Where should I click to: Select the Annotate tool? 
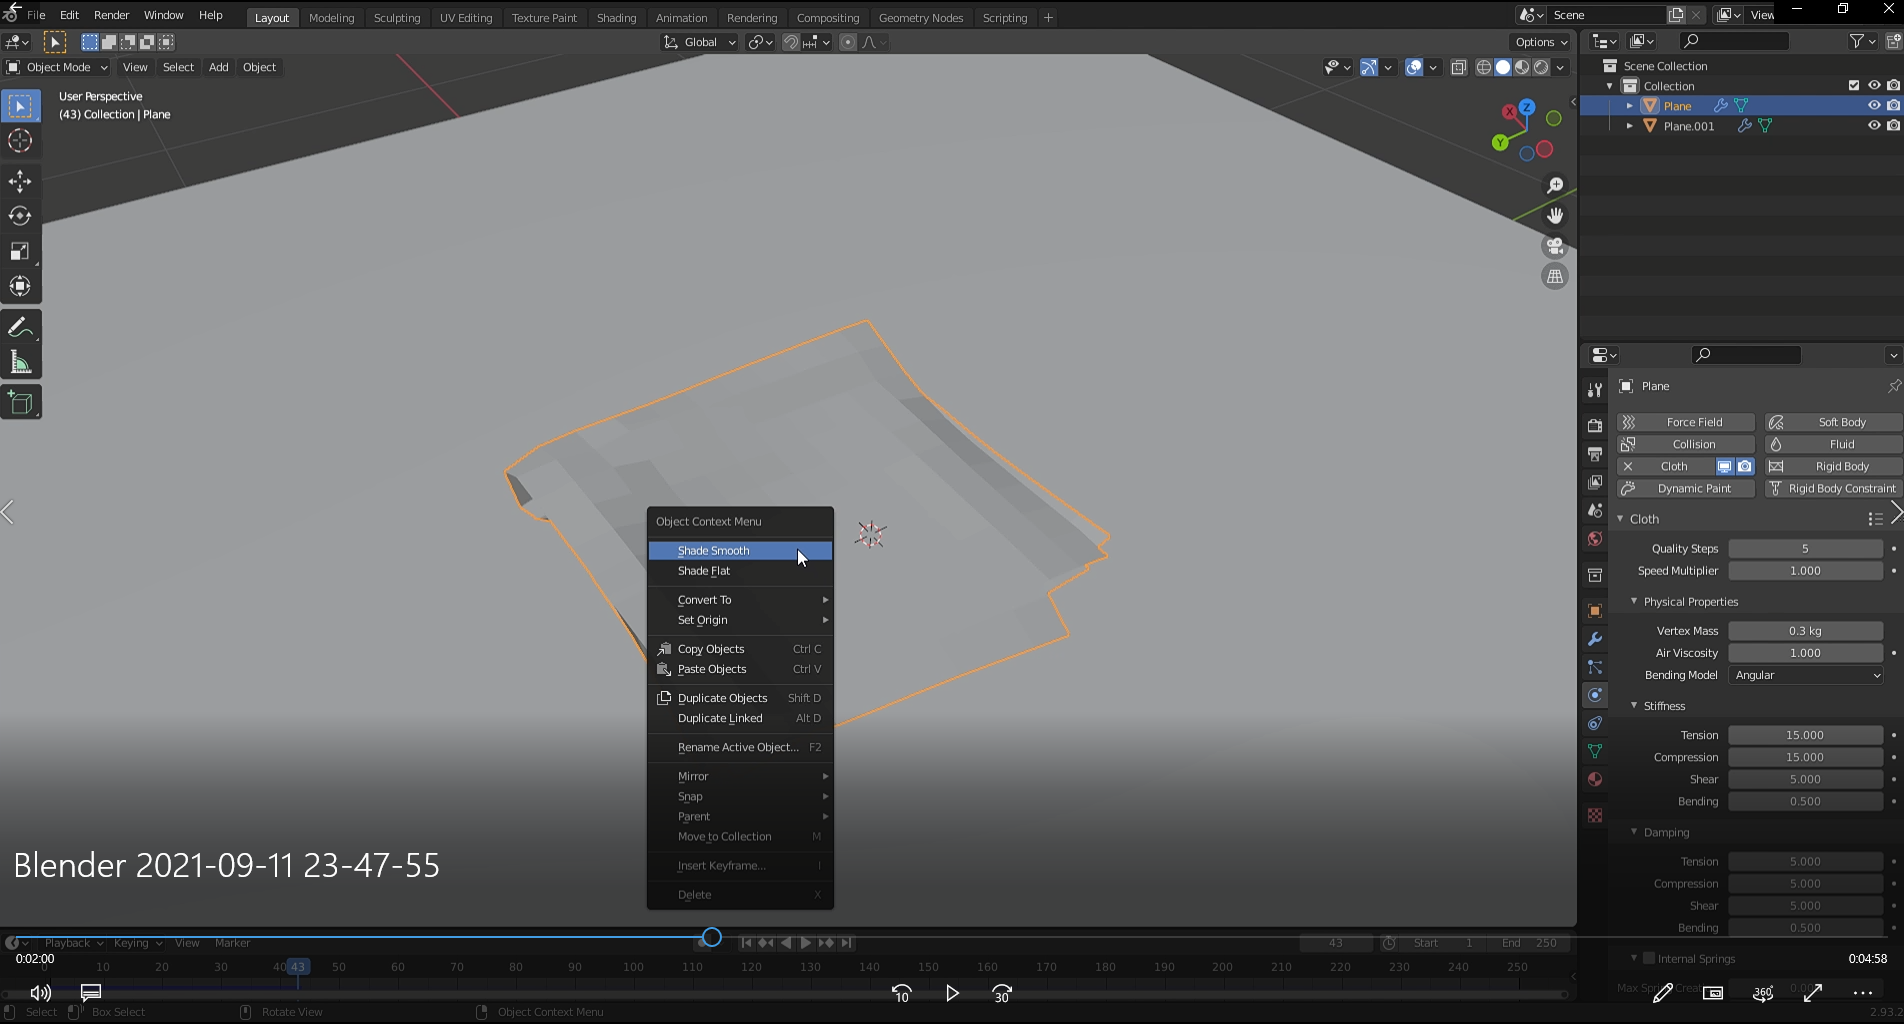(20, 327)
